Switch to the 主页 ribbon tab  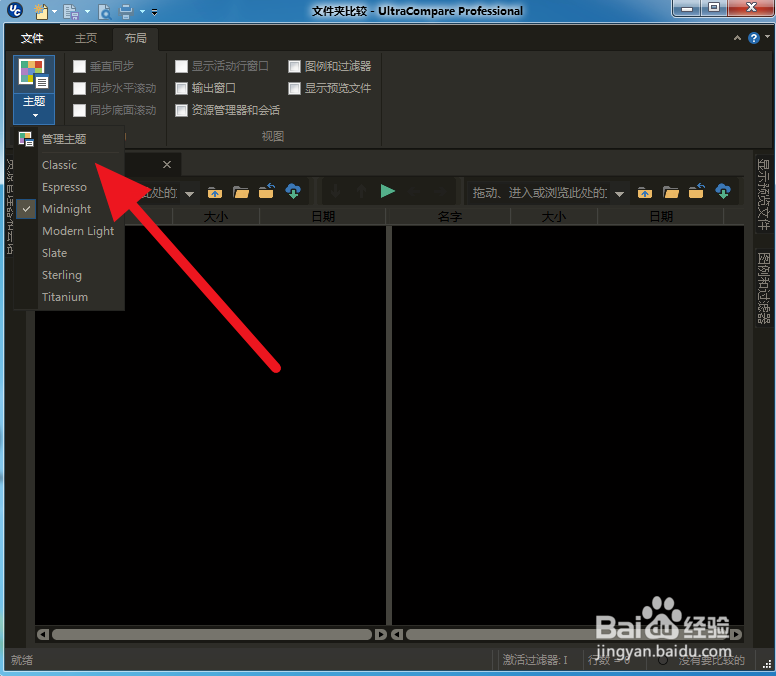tap(86, 38)
